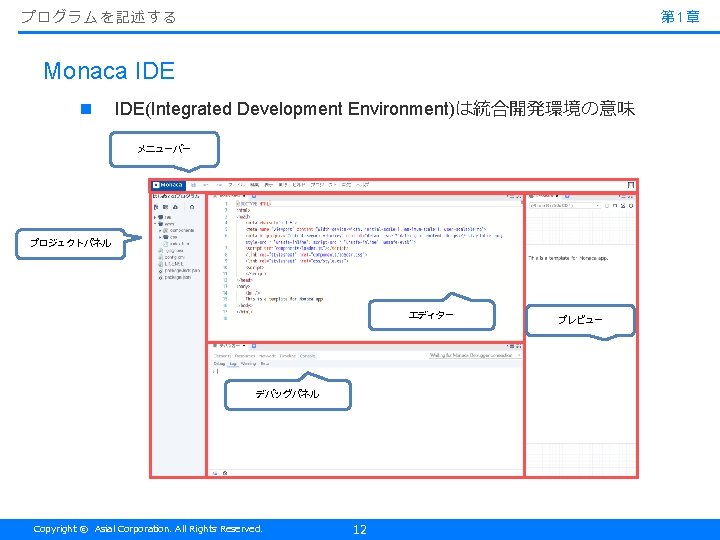Collapse the www folder arrow
Viewport: 720px width, 540px height.
(155, 224)
